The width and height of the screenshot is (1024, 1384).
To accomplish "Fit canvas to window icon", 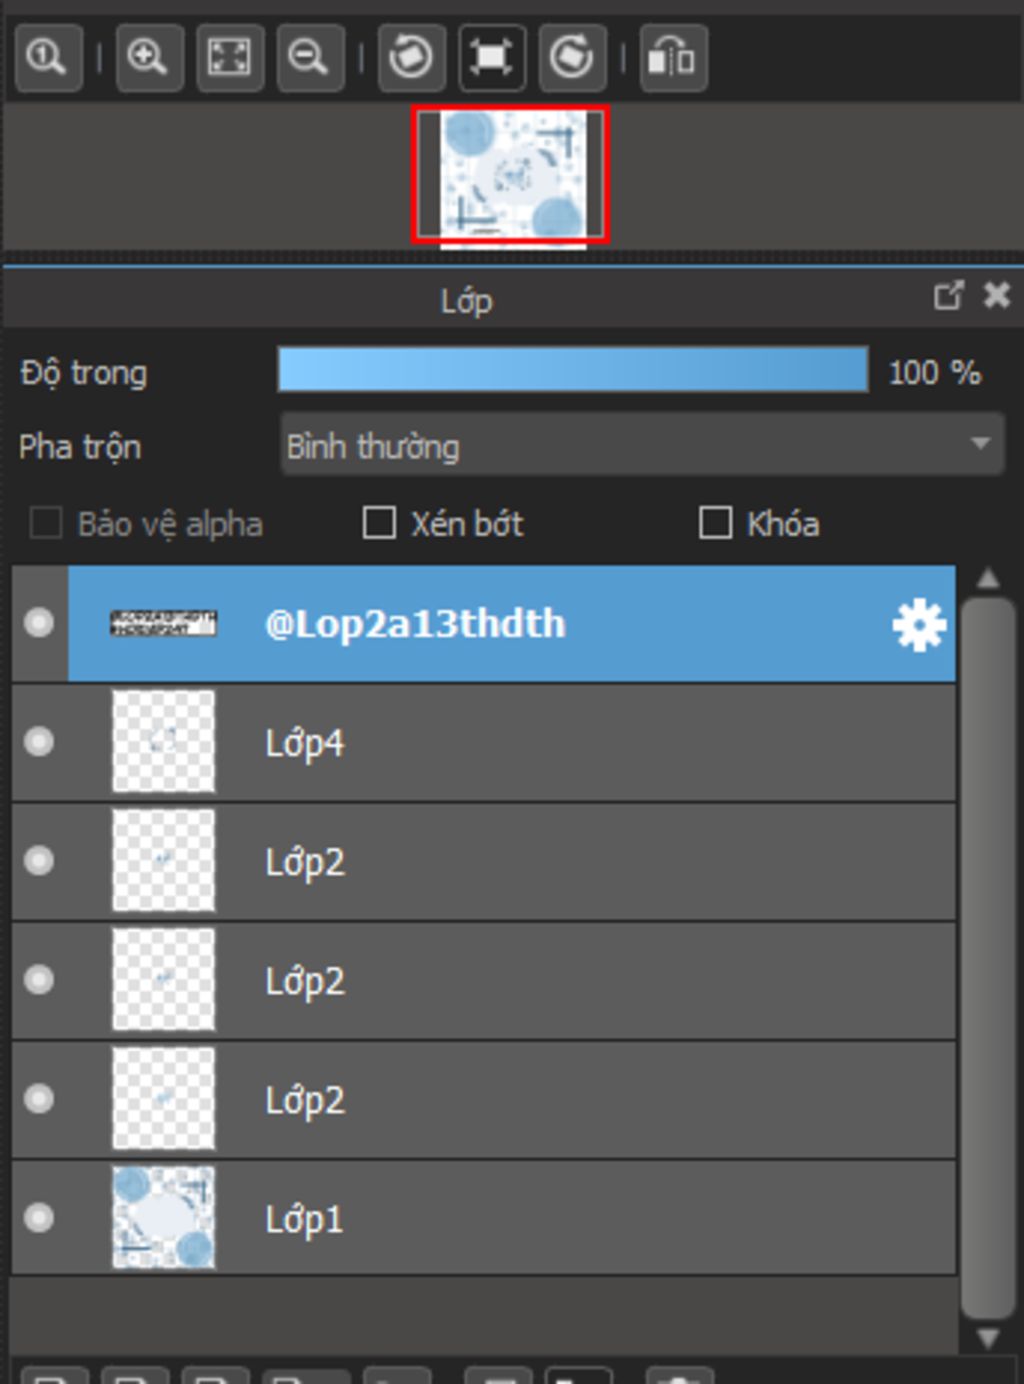I will pyautogui.click(x=229, y=57).
